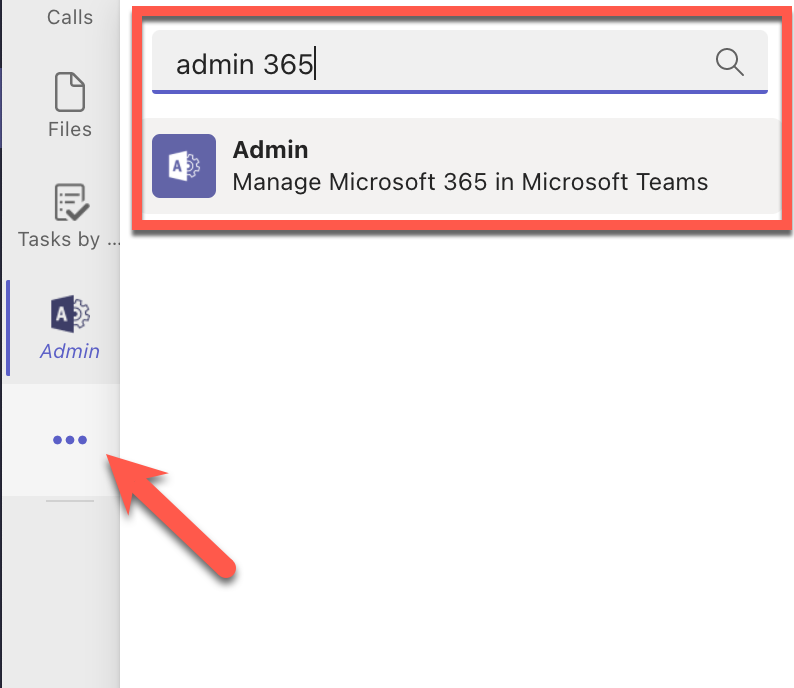
Task: Click the sidebar divider line under the ellipsis
Action: click(x=70, y=501)
